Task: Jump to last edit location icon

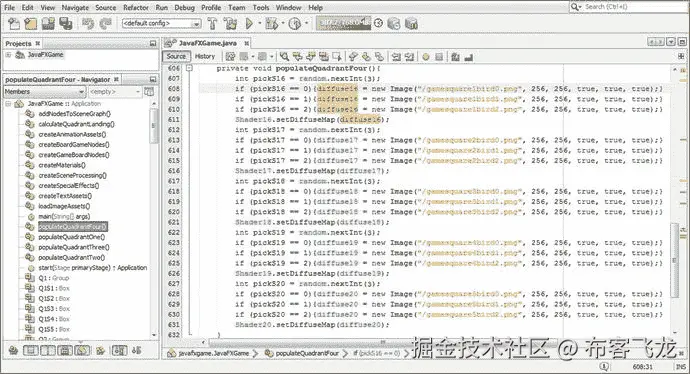Action: pyautogui.click(x=231, y=56)
